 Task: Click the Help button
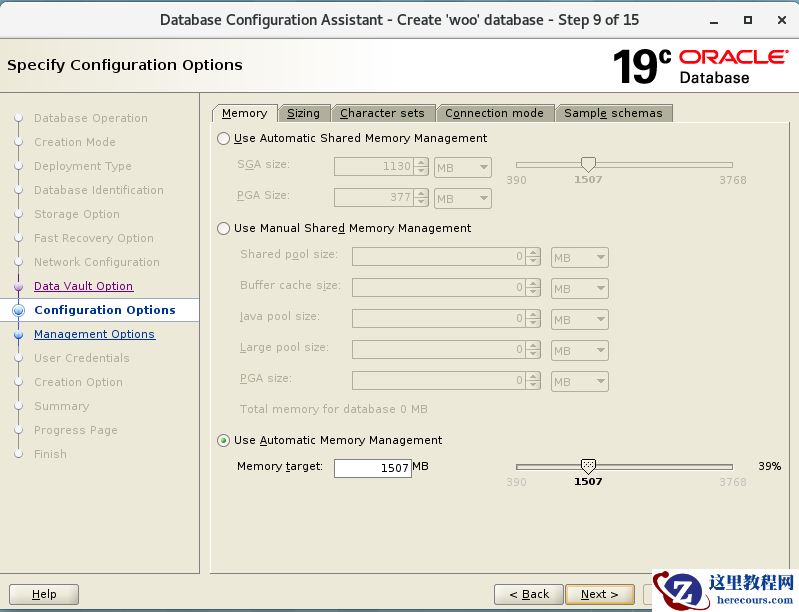coord(44,594)
